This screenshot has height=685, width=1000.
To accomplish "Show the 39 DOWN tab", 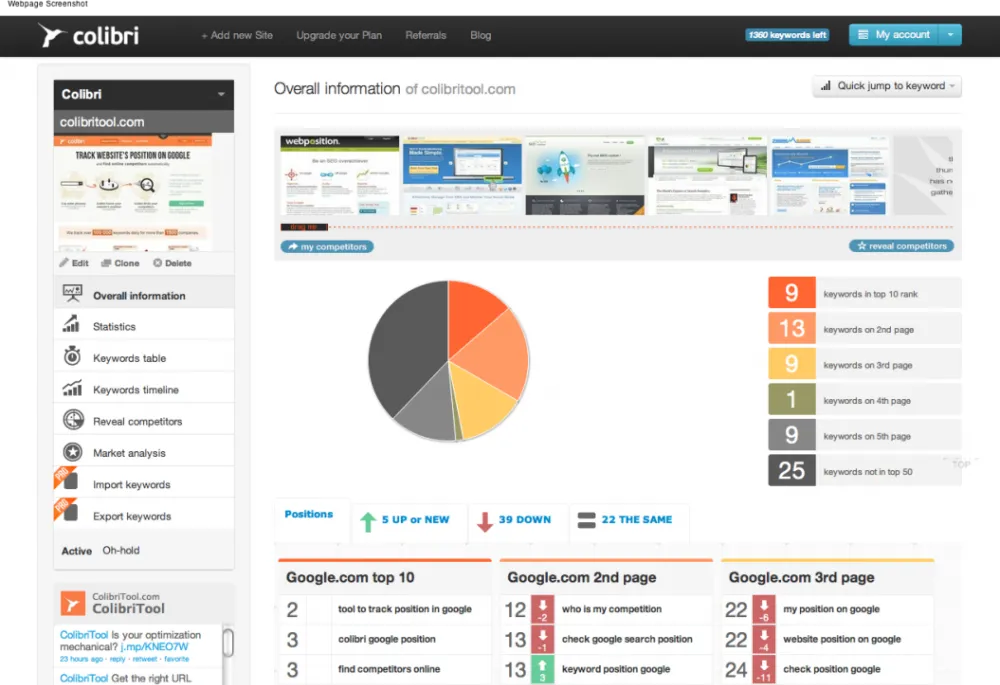I will pyautogui.click(x=518, y=520).
